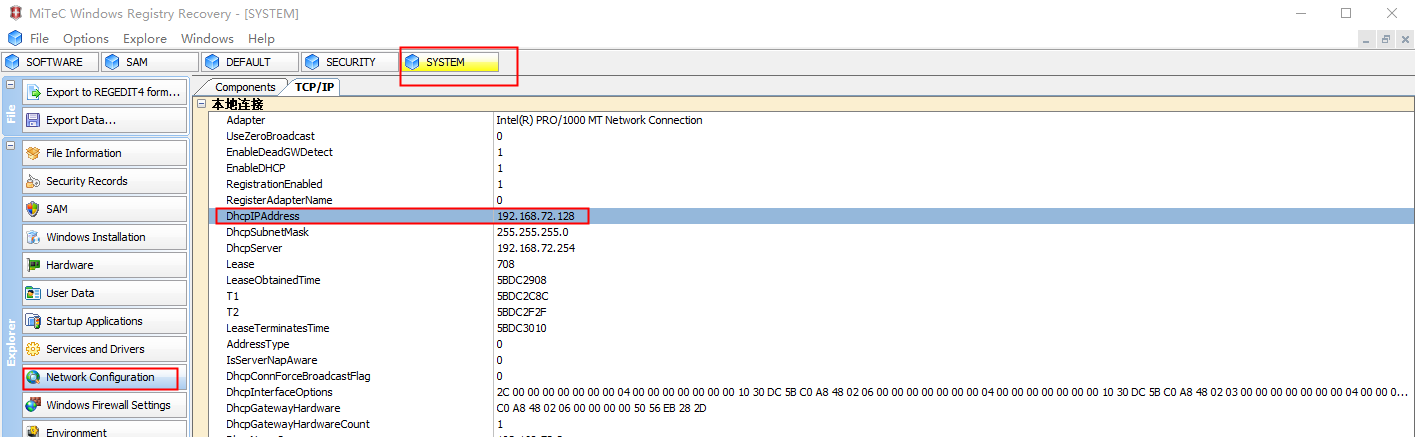Switch to the SAM hive window tab

coord(149,62)
